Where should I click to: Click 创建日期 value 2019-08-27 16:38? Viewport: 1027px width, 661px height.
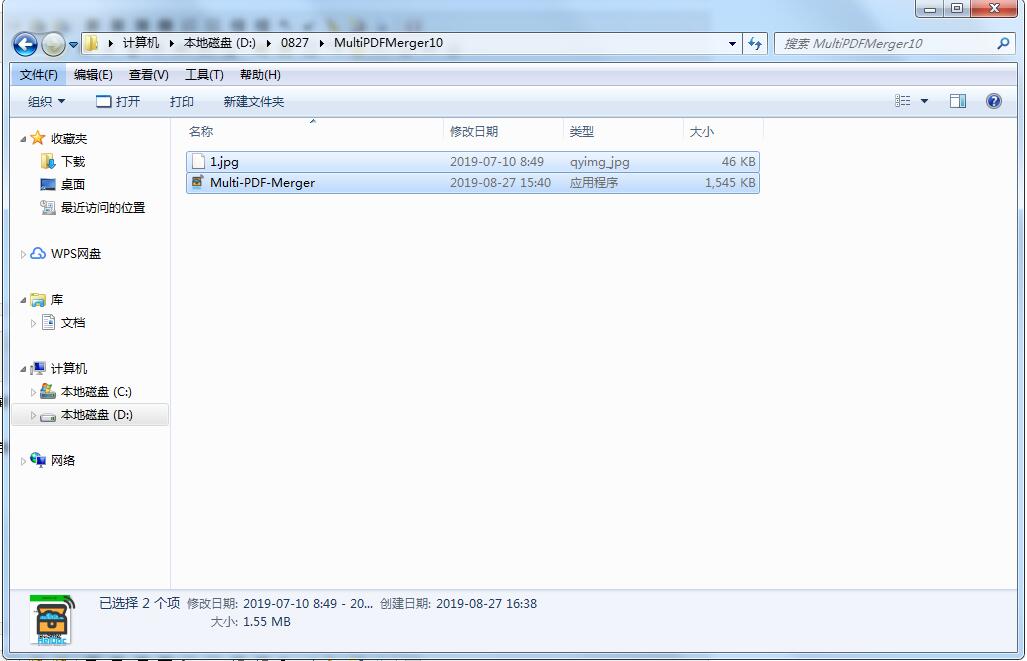point(486,603)
